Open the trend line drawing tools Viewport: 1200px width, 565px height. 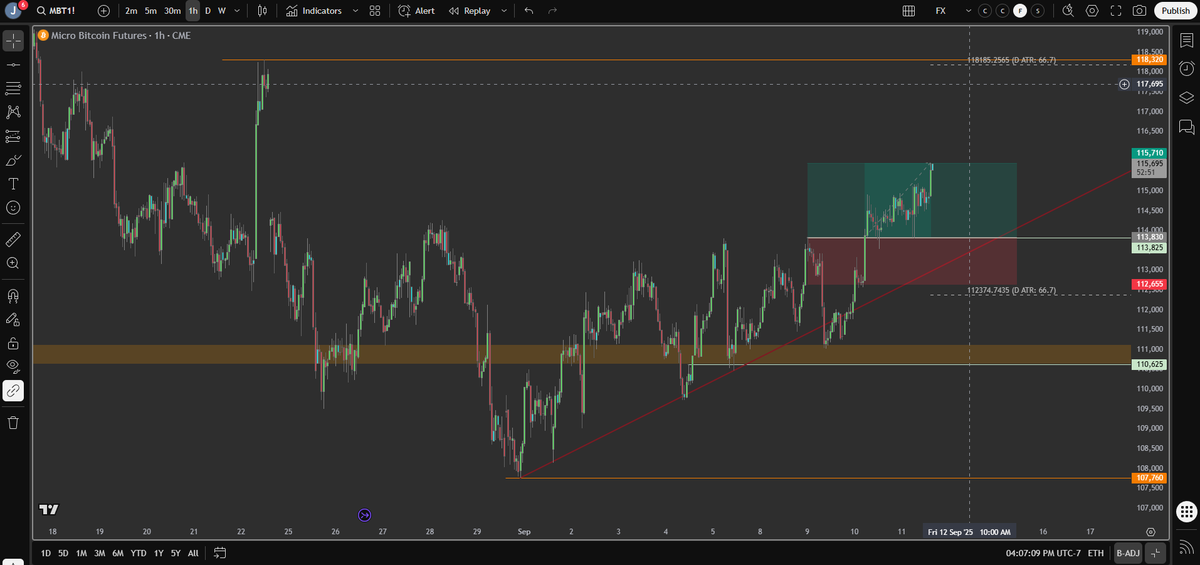pos(13,63)
